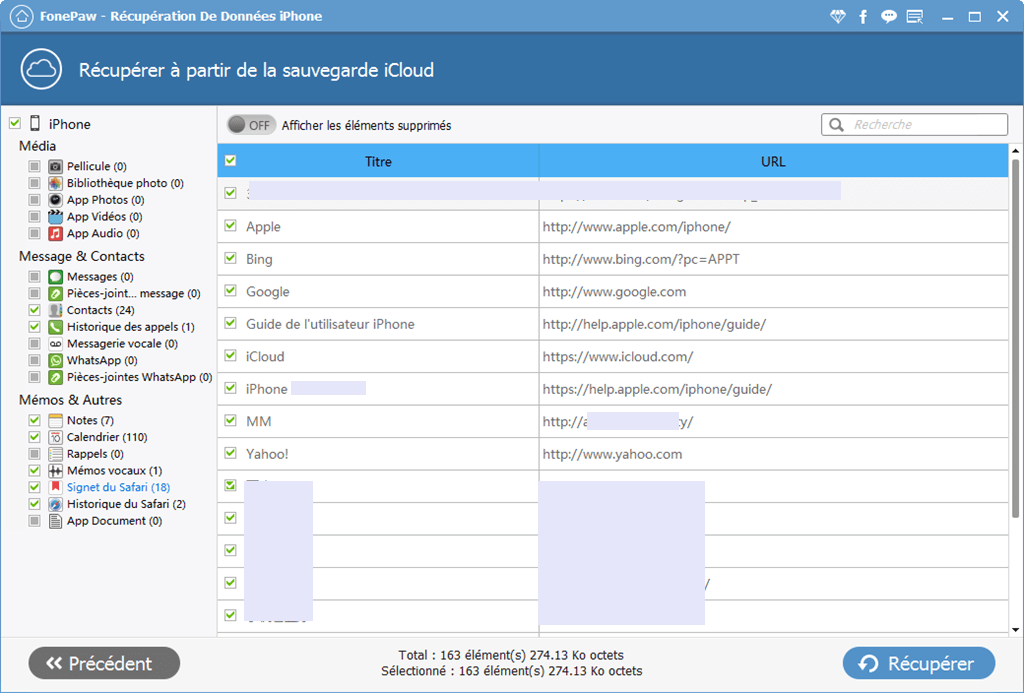The height and width of the screenshot is (693, 1024).
Task: Uncheck the iPhone root checkbox
Action: coord(15,123)
